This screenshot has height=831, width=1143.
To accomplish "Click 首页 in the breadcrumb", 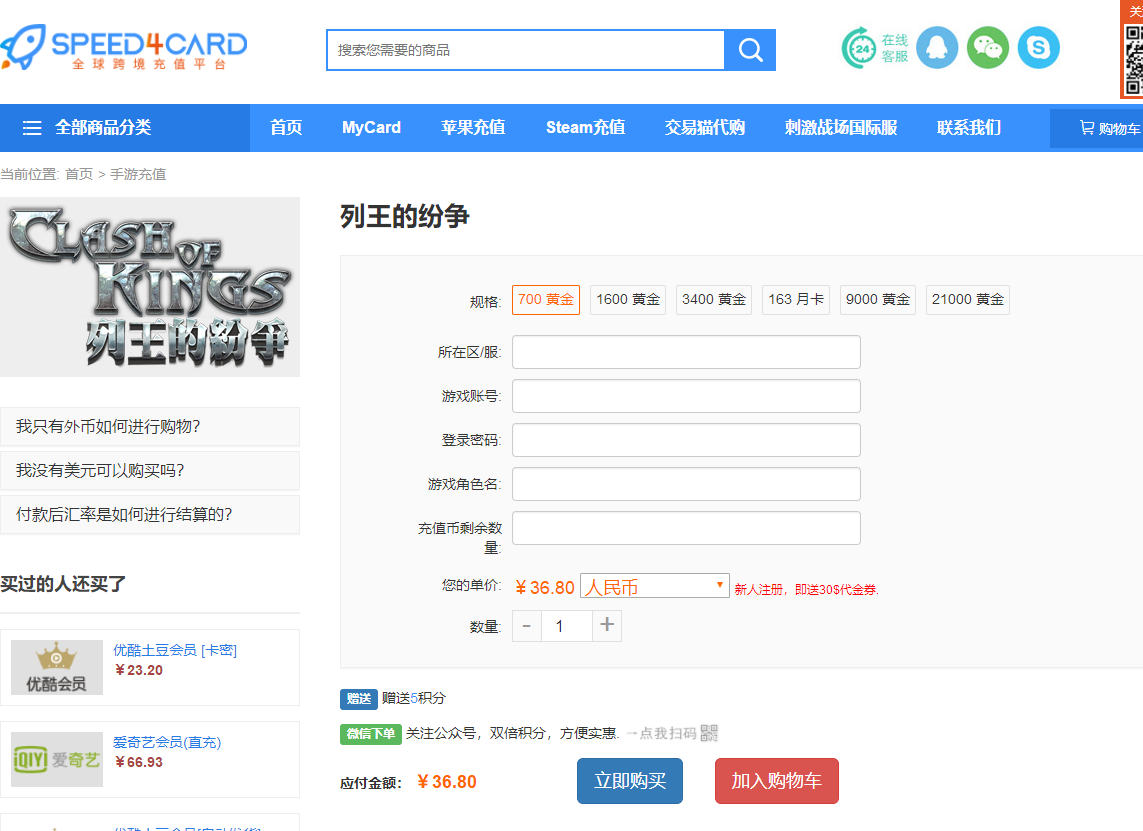I will [79, 174].
